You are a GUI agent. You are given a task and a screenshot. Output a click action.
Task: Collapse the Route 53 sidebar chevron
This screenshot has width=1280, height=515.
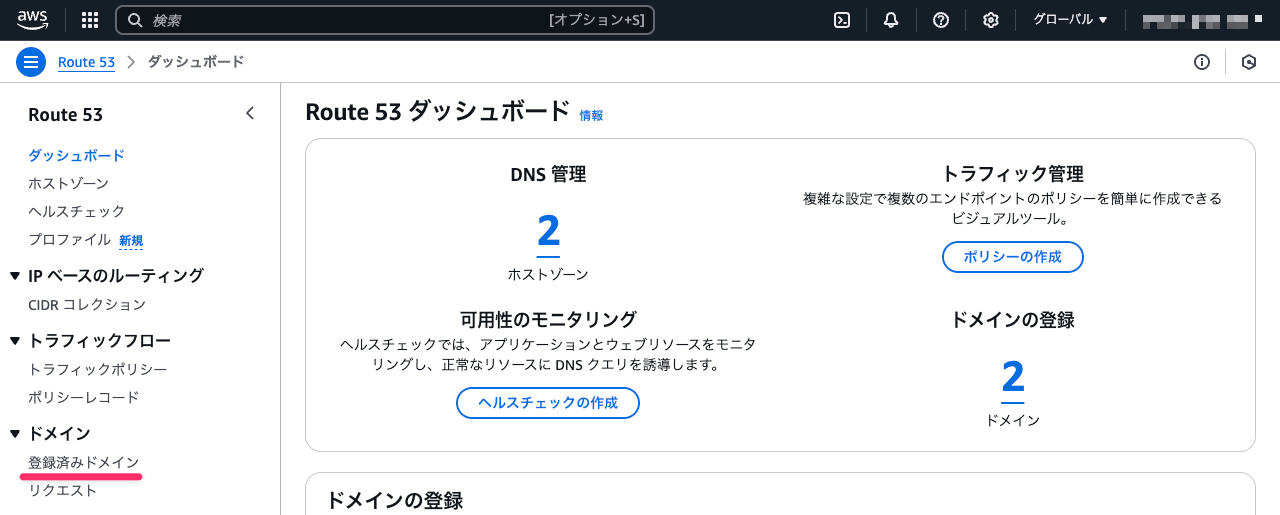[250, 114]
